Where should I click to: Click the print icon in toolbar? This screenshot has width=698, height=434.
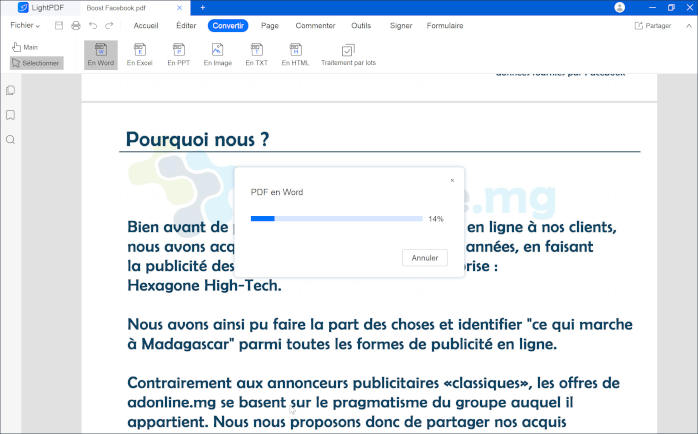[76, 25]
